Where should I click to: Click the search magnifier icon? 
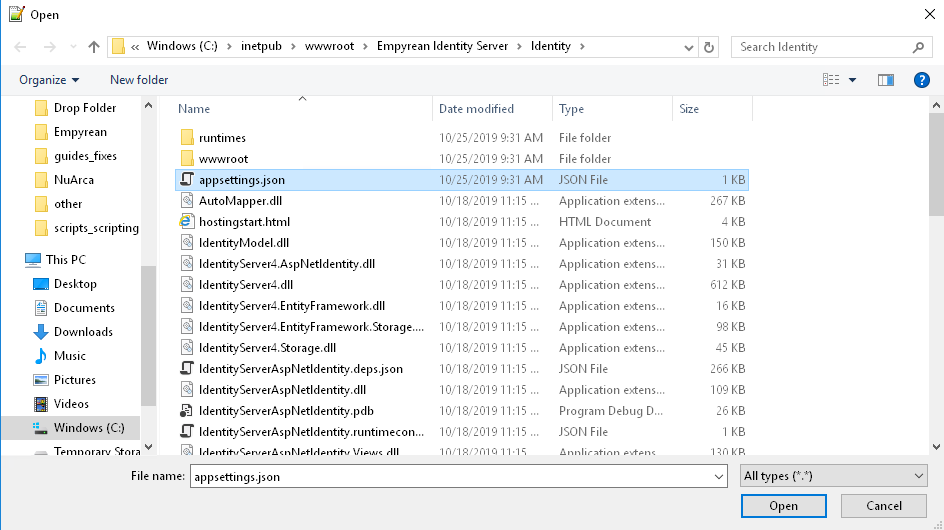tap(918, 47)
